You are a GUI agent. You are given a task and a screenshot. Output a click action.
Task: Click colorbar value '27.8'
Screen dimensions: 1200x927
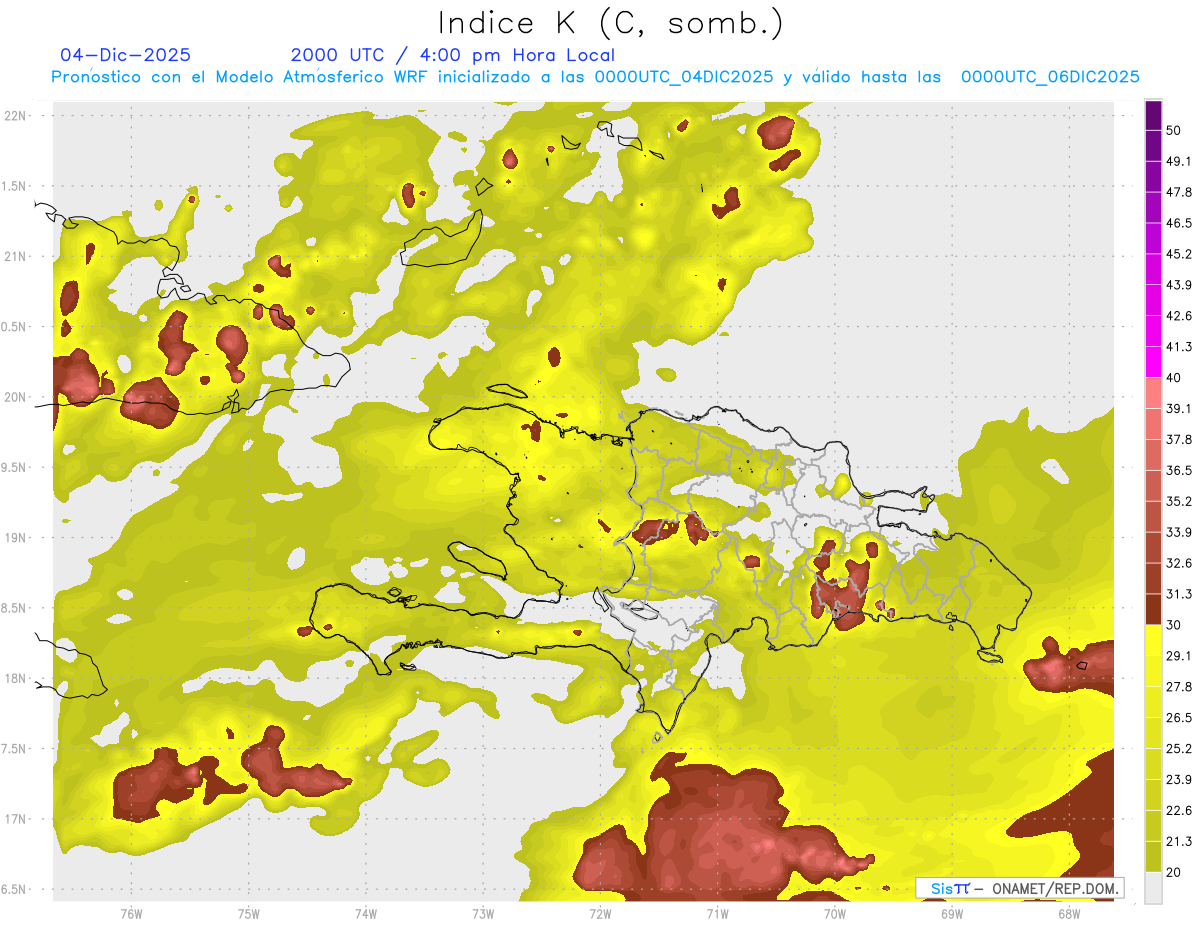[1179, 687]
